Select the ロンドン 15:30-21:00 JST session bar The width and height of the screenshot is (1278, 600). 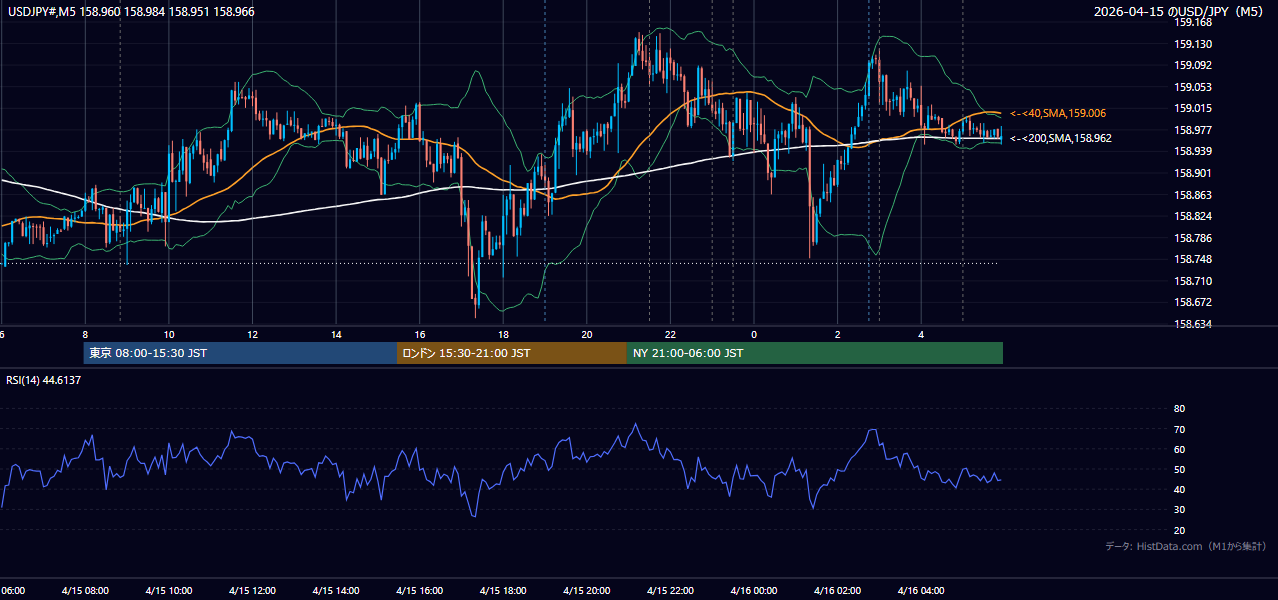pos(512,353)
